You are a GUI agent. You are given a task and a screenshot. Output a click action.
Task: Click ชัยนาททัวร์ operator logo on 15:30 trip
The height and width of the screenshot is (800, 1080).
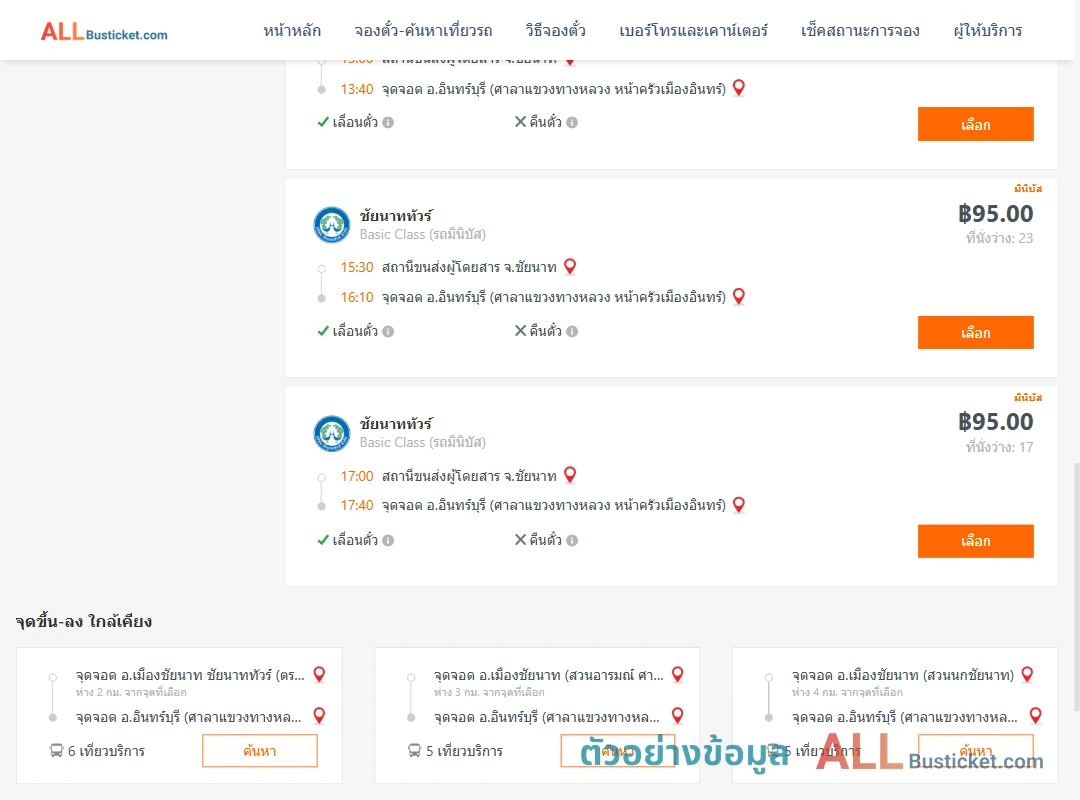pos(332,225)
